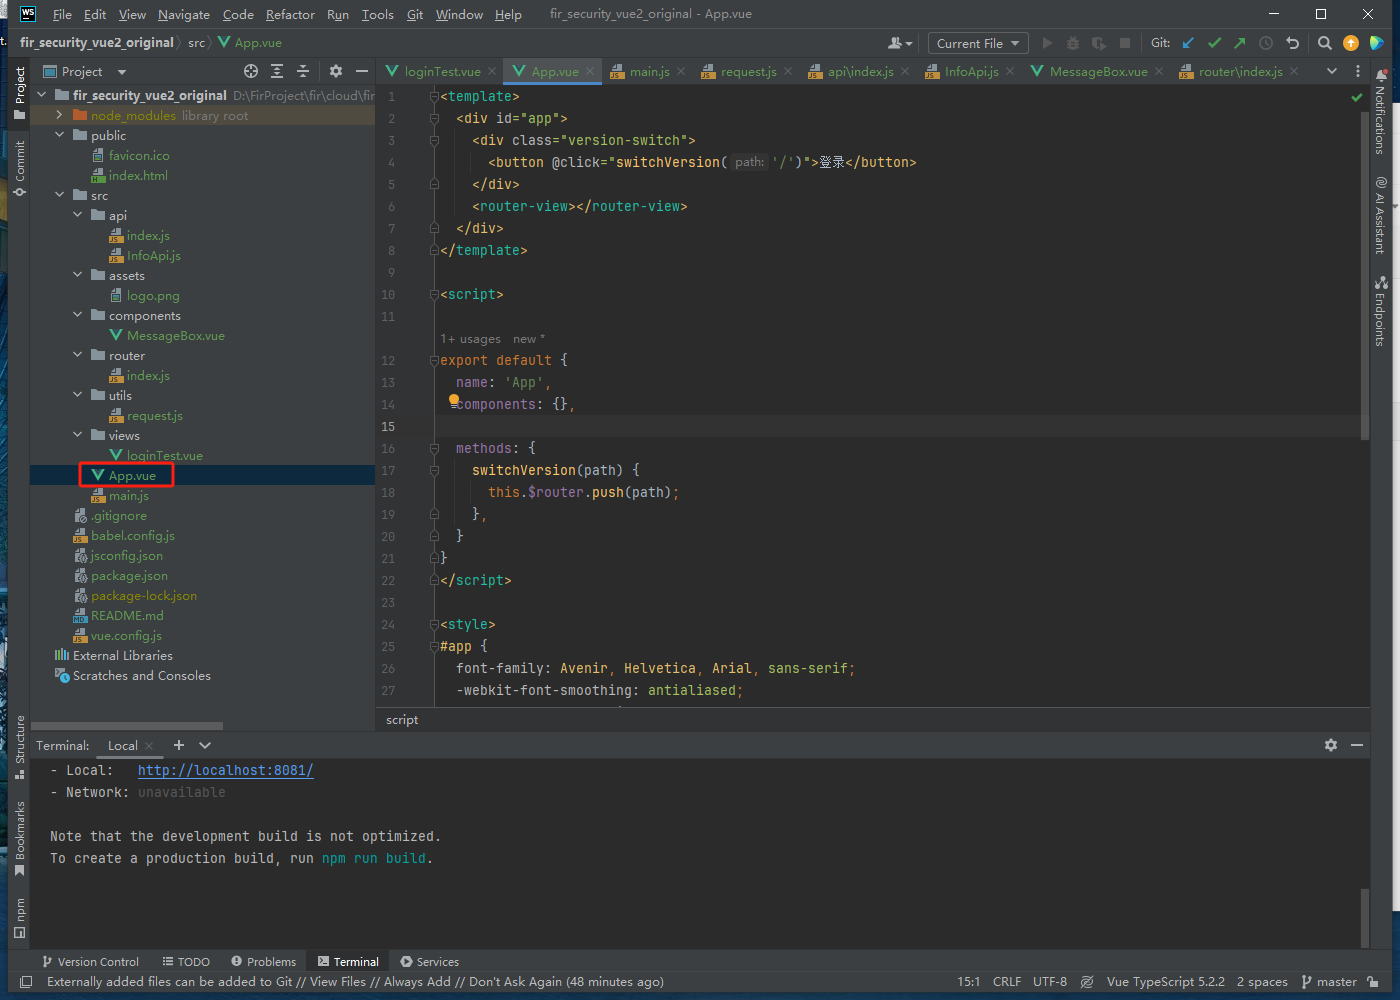
Task: Commit changes with green checkmark icon
Action: 1214,43
